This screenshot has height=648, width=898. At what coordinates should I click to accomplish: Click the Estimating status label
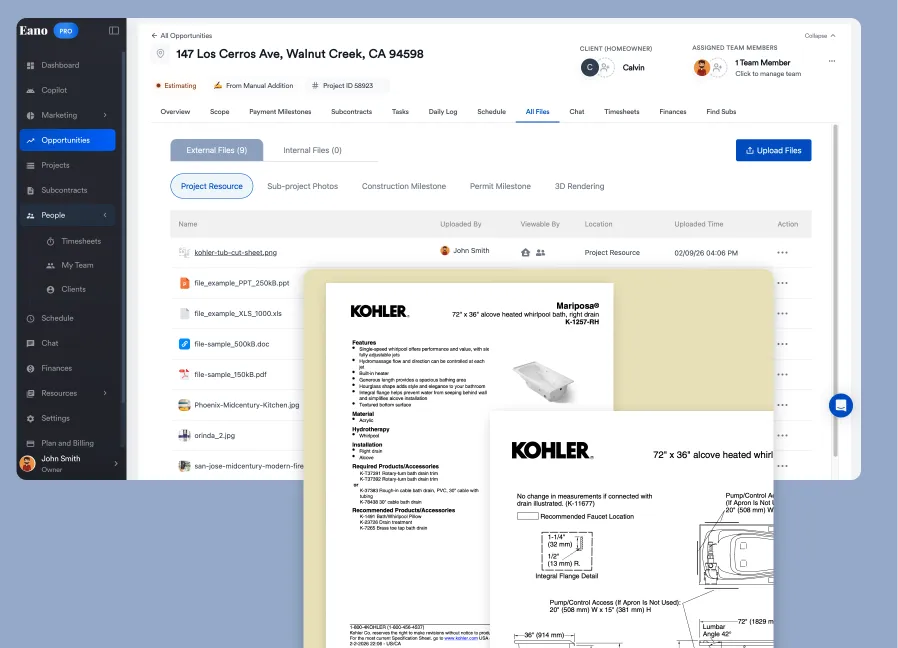(x=176, y=85)
